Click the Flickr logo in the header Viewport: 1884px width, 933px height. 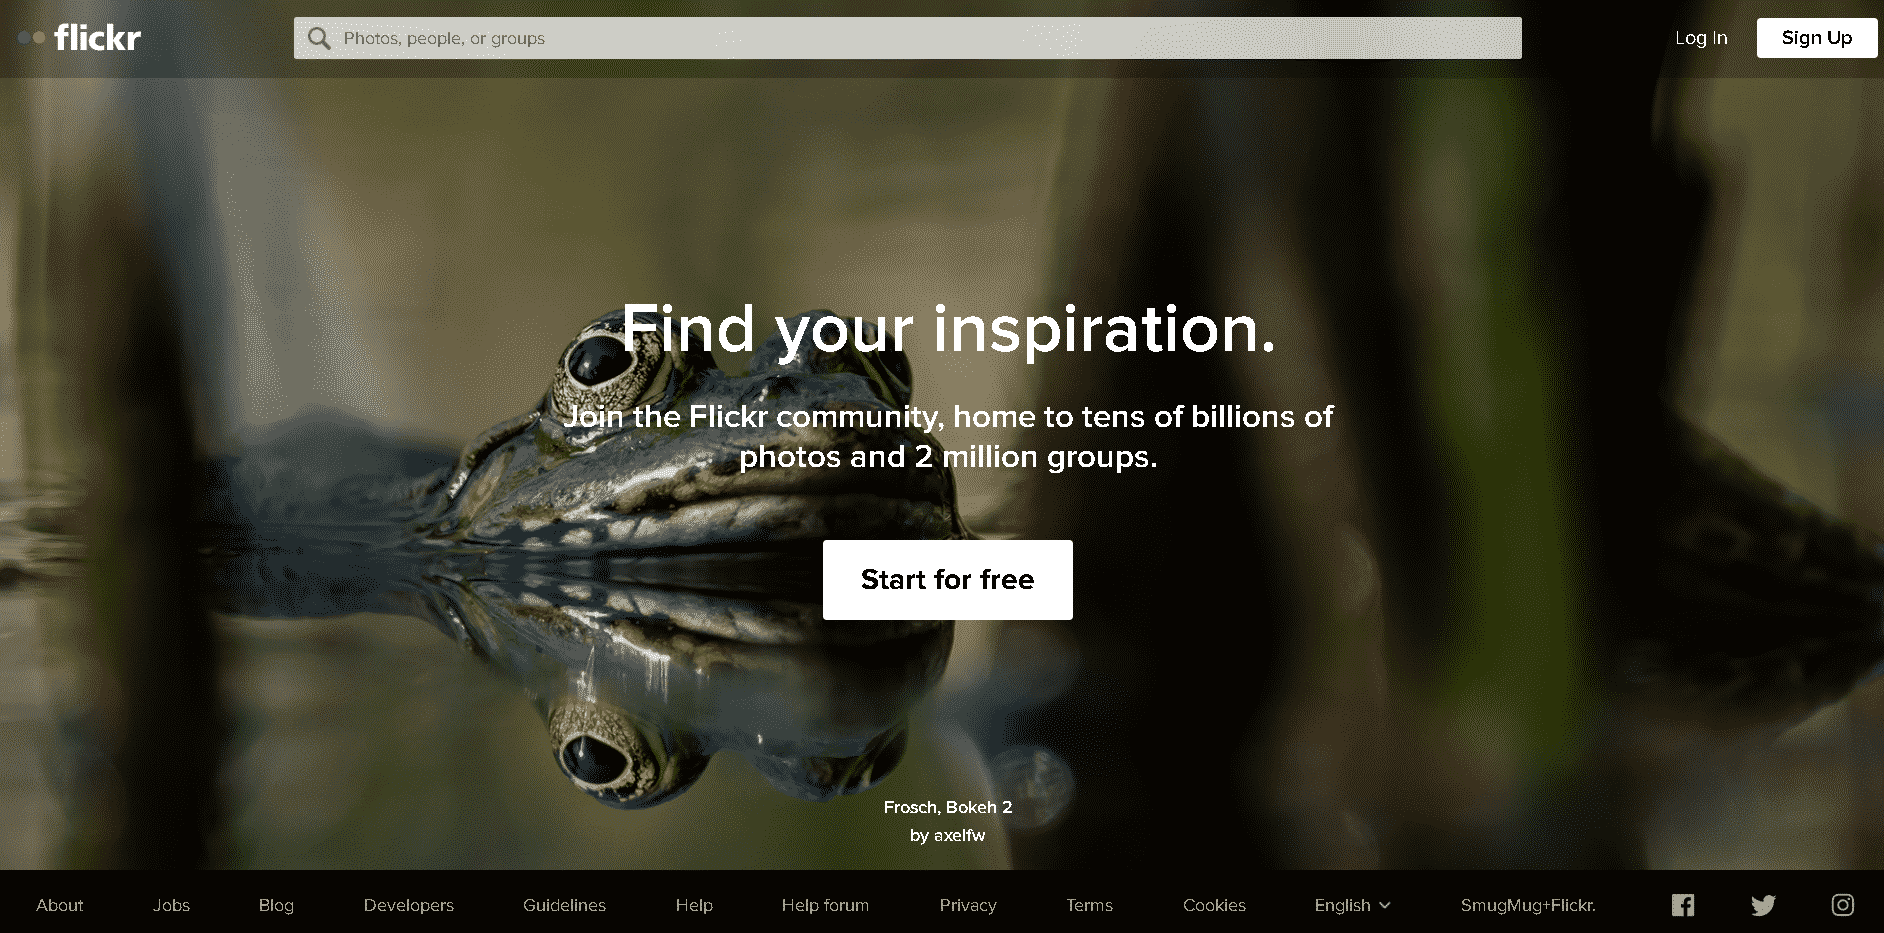tap(80, 38)
